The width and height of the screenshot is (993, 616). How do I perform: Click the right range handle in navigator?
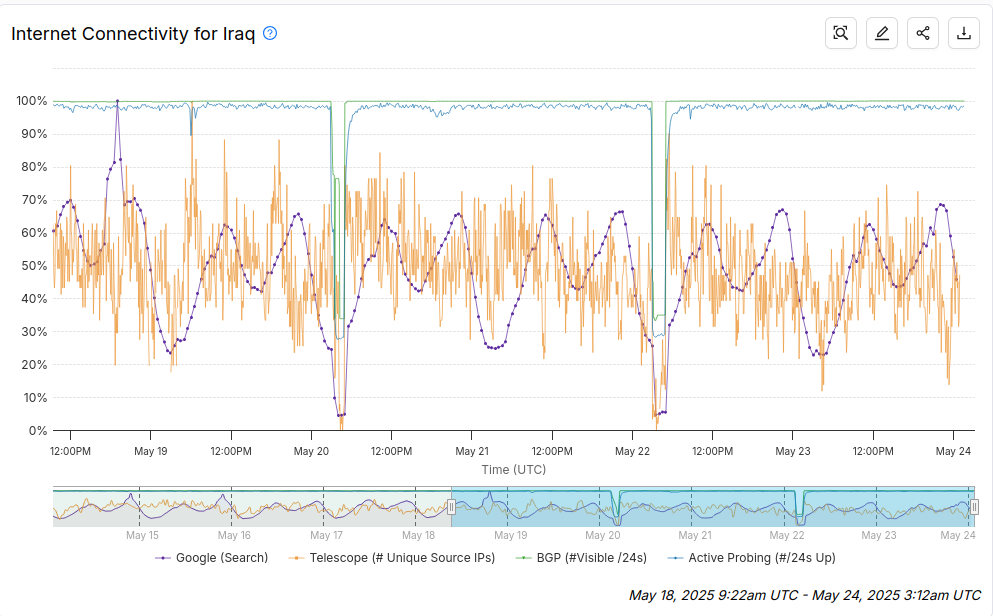(974, 506)
